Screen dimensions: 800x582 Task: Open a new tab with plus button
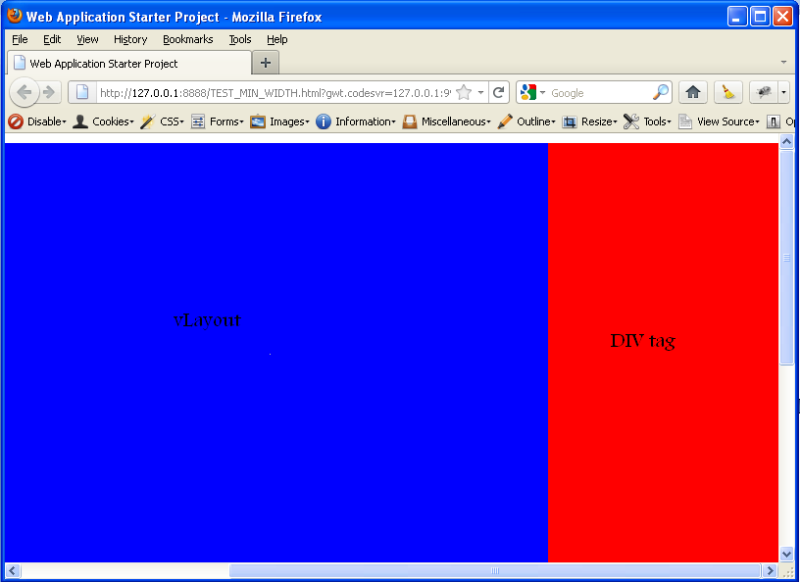[265, 62]
